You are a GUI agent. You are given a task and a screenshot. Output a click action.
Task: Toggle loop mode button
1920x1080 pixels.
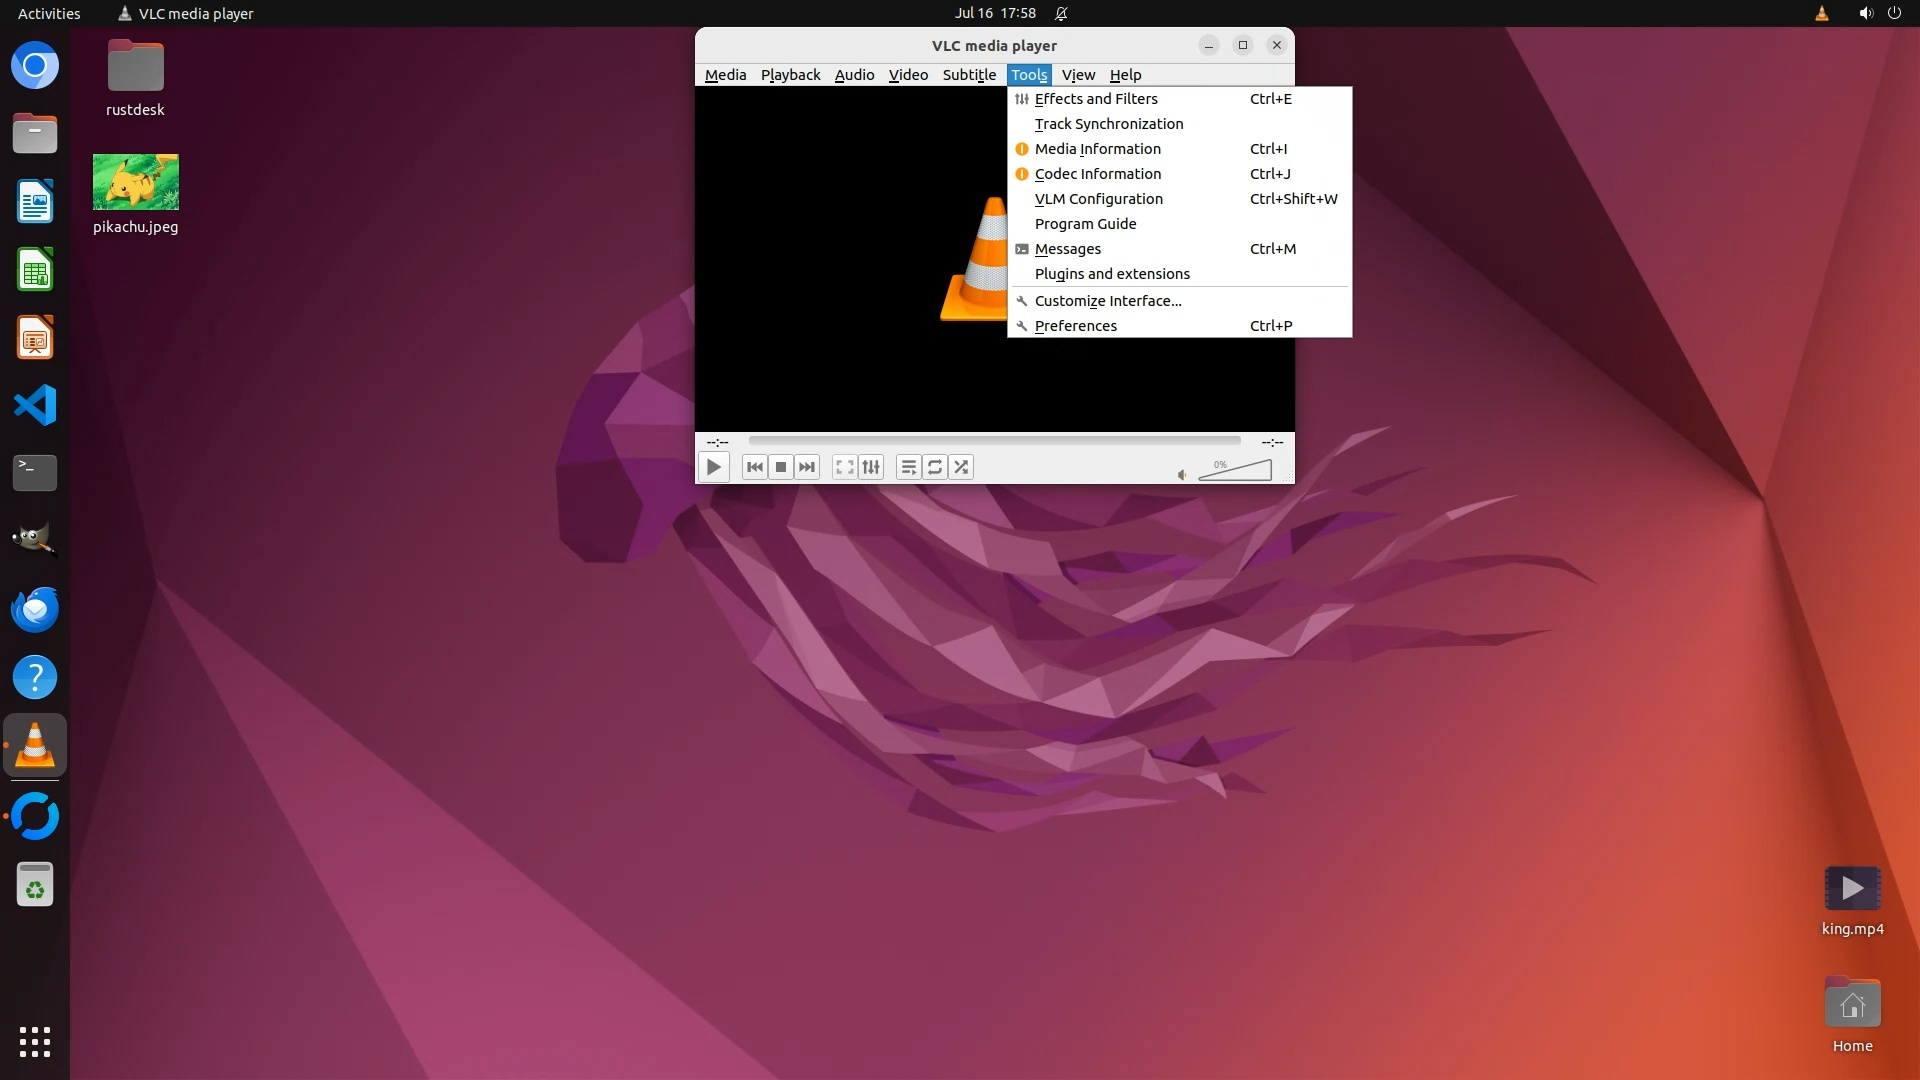935,467
